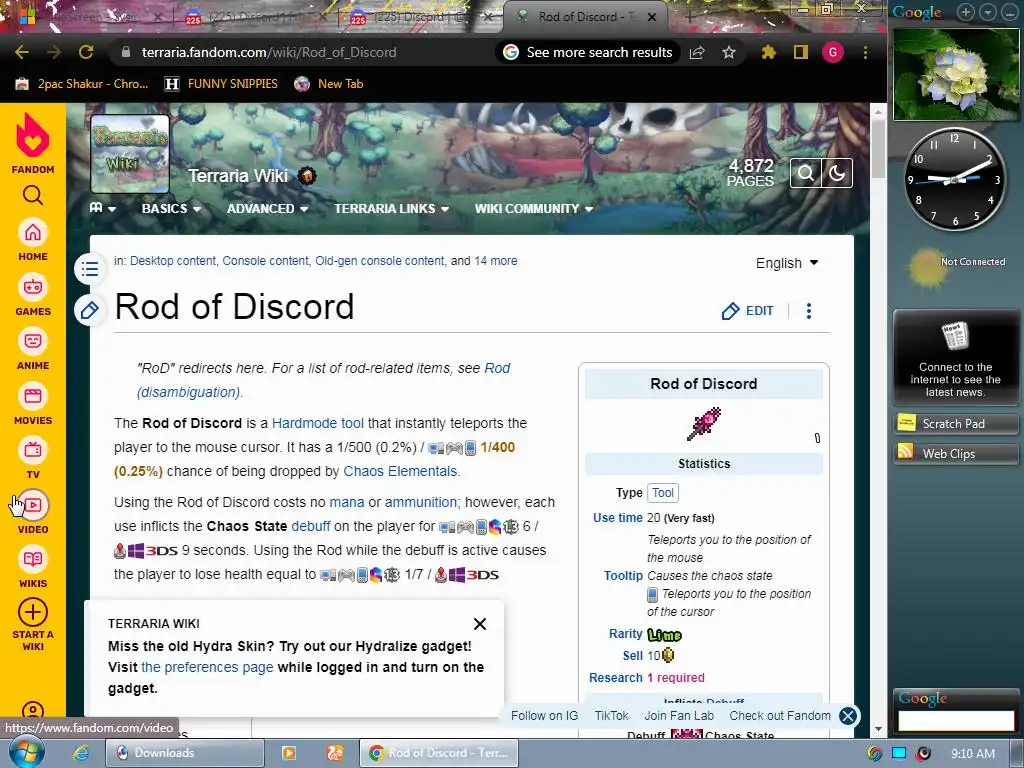Image resolution: width=1024 pixels, height=768 pixels.
Task: Expand the 14 more categories link
Action: 496,261
